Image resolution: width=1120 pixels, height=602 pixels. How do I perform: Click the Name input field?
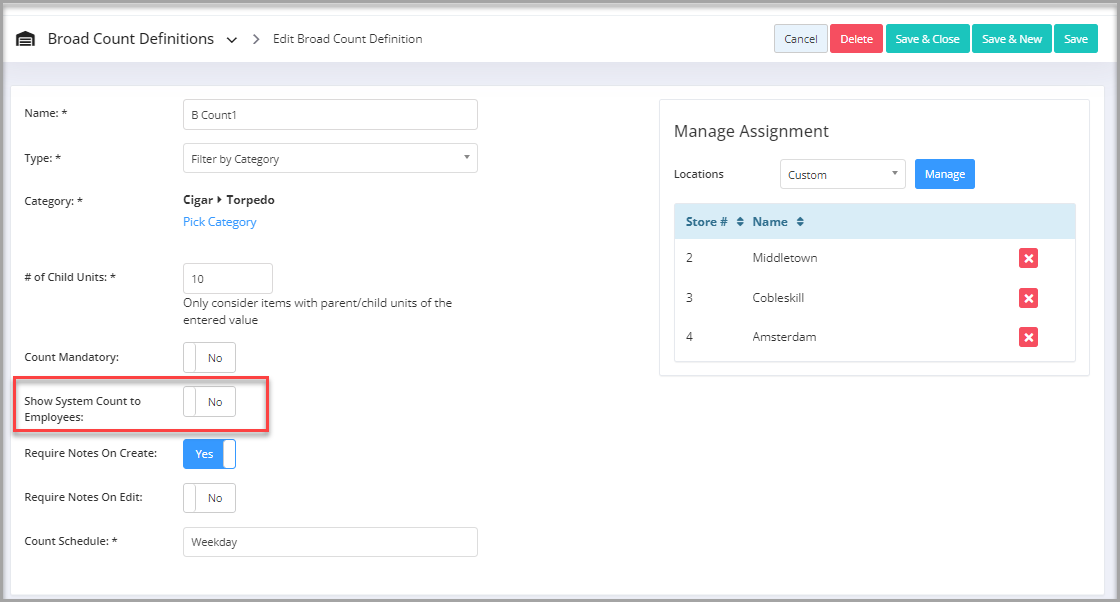pos(330,115)
